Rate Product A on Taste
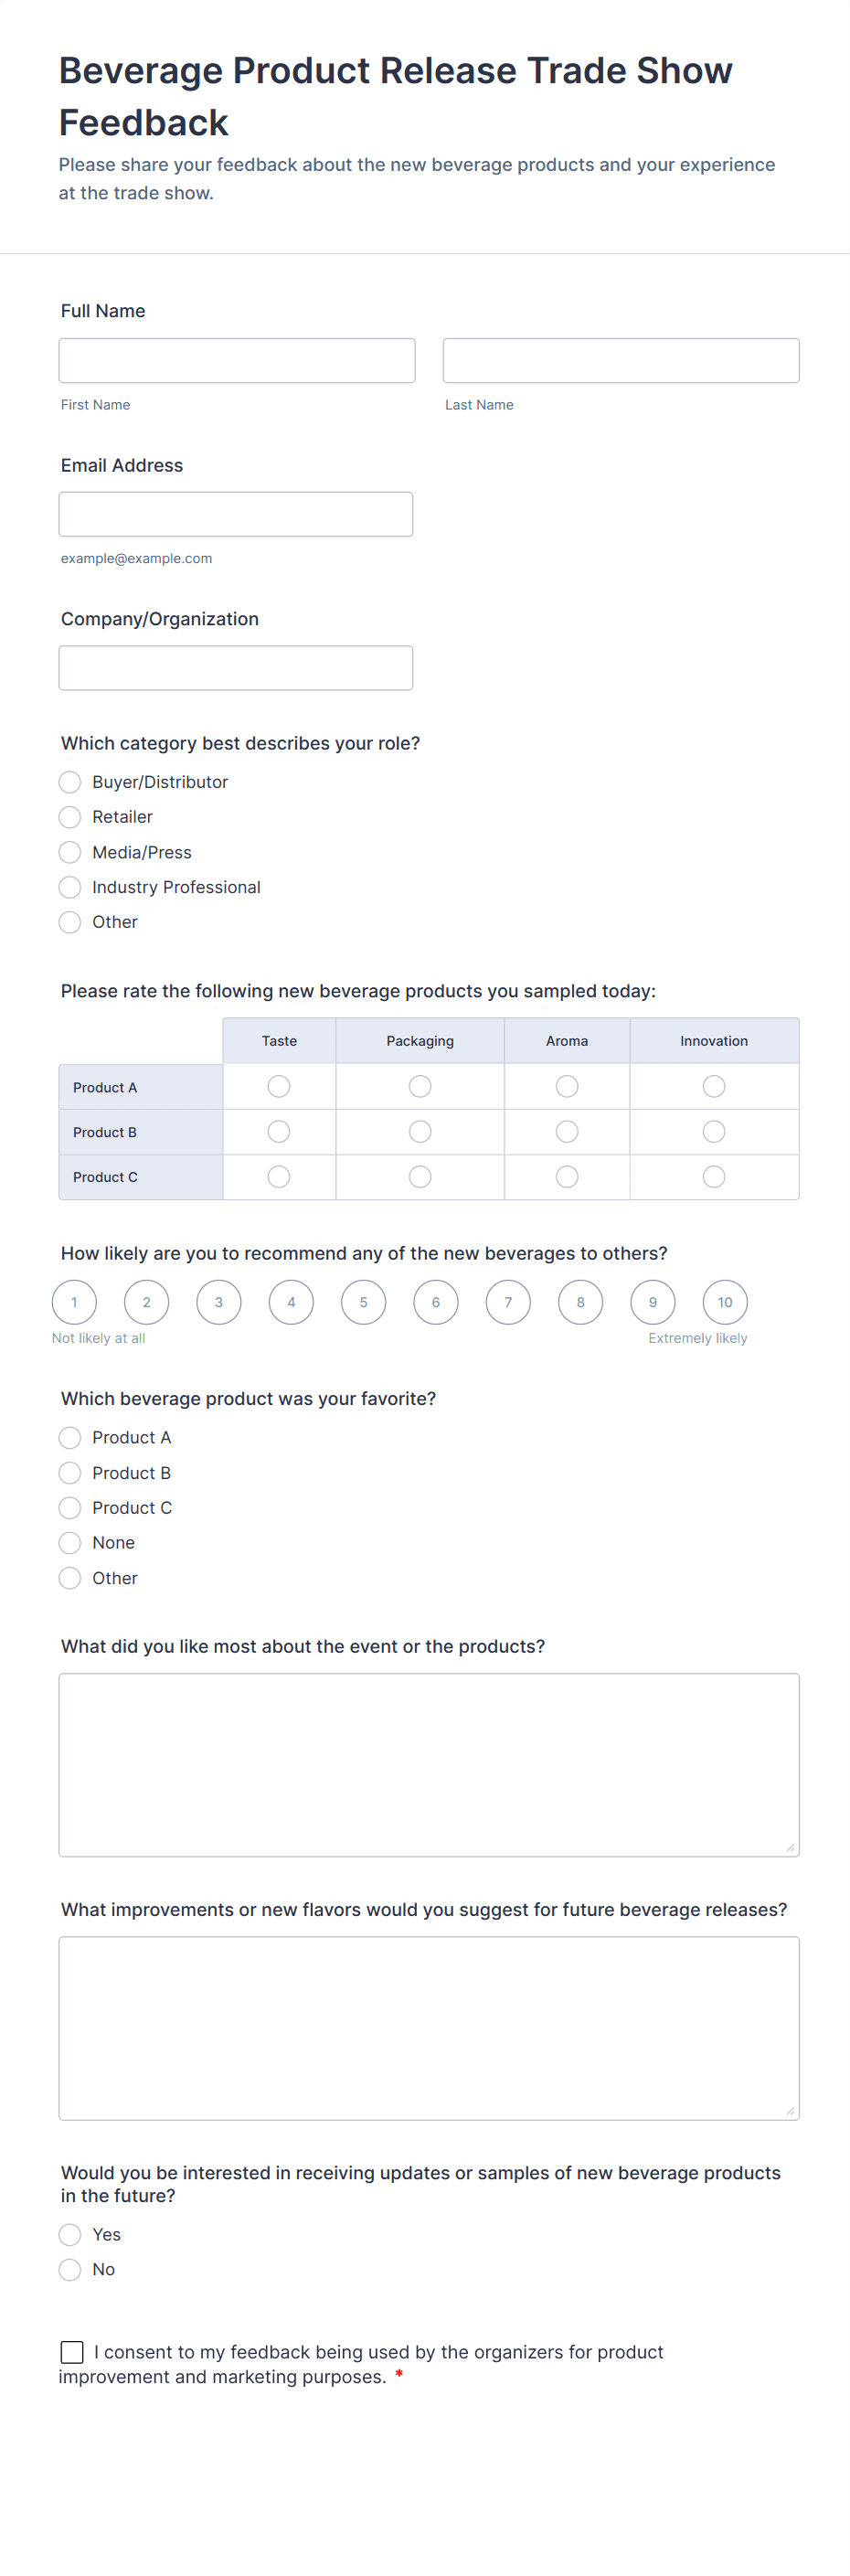 click(x=279, y=1086)
